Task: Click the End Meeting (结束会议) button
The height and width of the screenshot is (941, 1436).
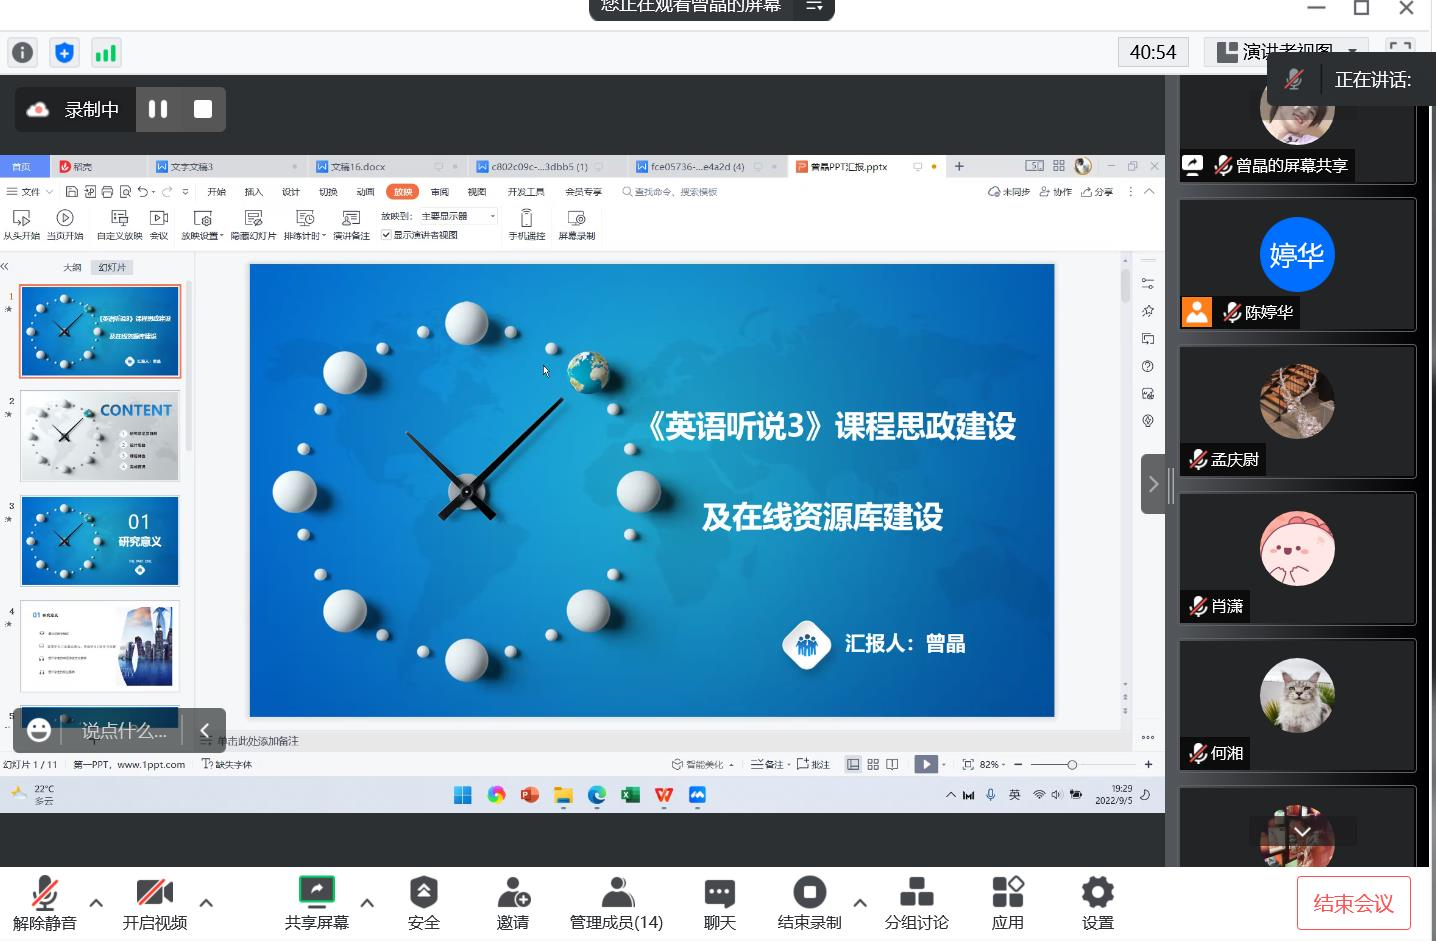Action: (1353, 903)
